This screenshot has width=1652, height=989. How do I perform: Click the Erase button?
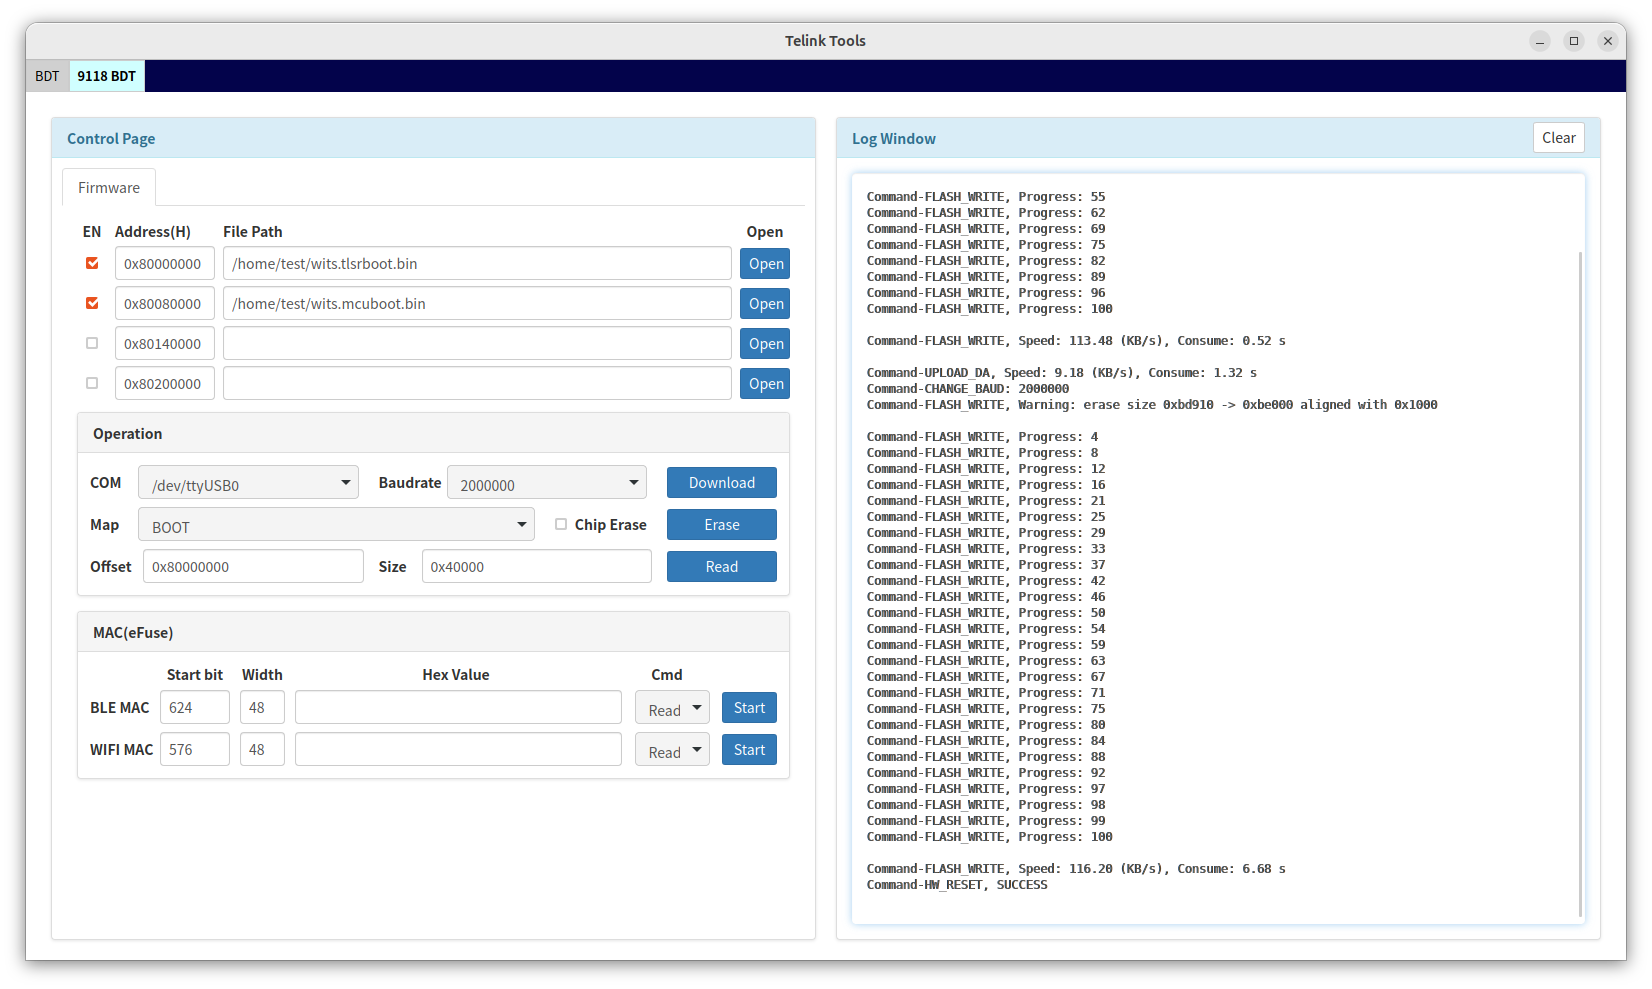(722, 525)
